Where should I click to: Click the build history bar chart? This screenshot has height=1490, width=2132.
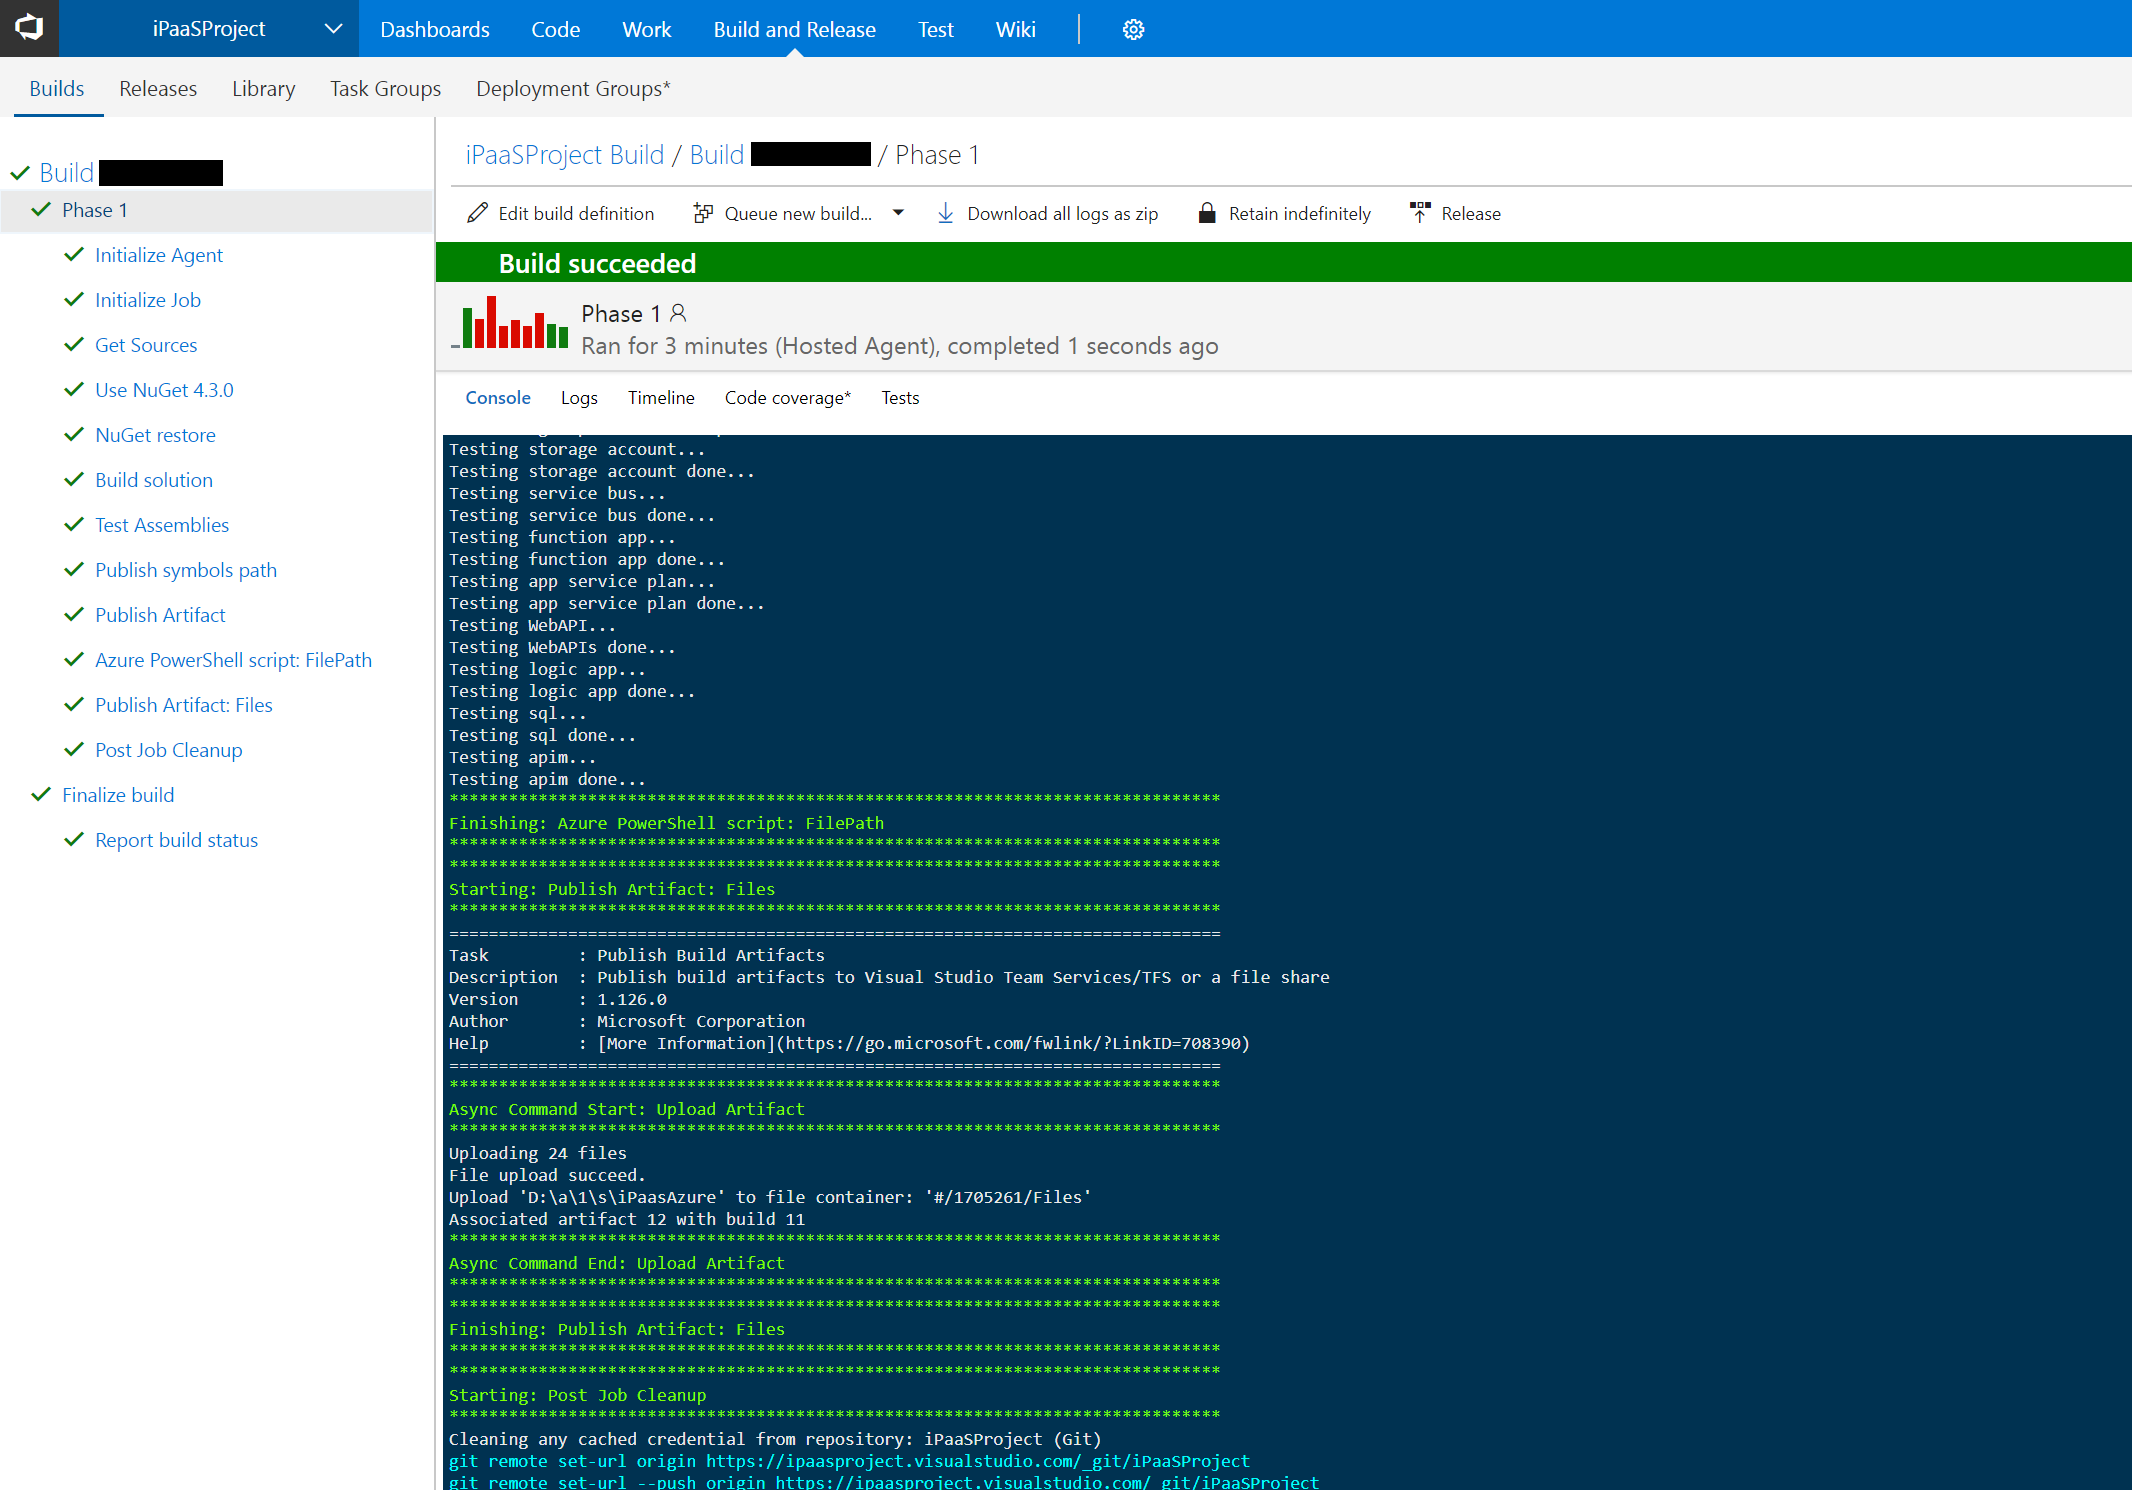click(x=510, y=322)
